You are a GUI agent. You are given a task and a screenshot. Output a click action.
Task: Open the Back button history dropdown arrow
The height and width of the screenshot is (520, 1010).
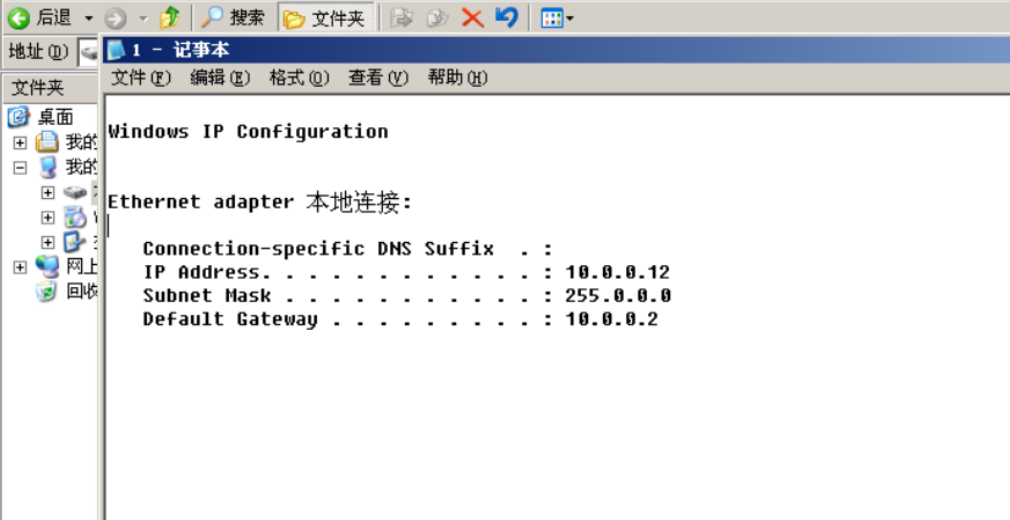point(88,18)
